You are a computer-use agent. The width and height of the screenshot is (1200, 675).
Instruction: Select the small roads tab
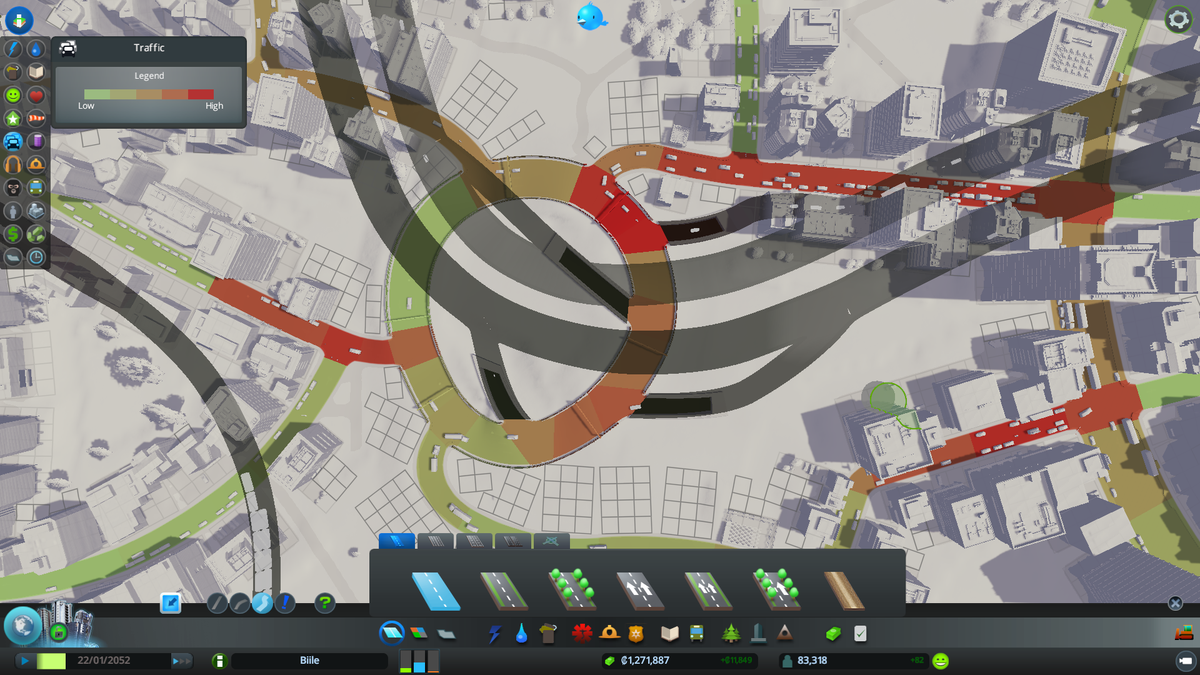point(397,541)
